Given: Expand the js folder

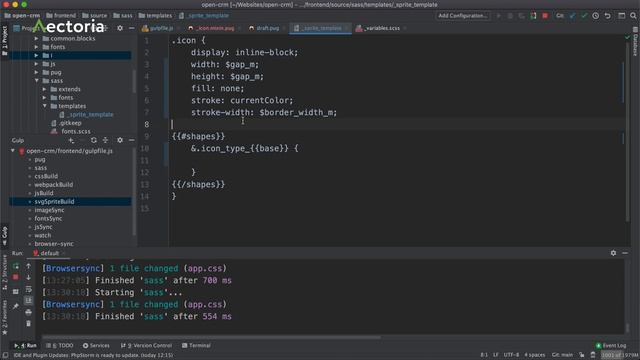Looking at the screenshot, I should click(x=36, y=64).
